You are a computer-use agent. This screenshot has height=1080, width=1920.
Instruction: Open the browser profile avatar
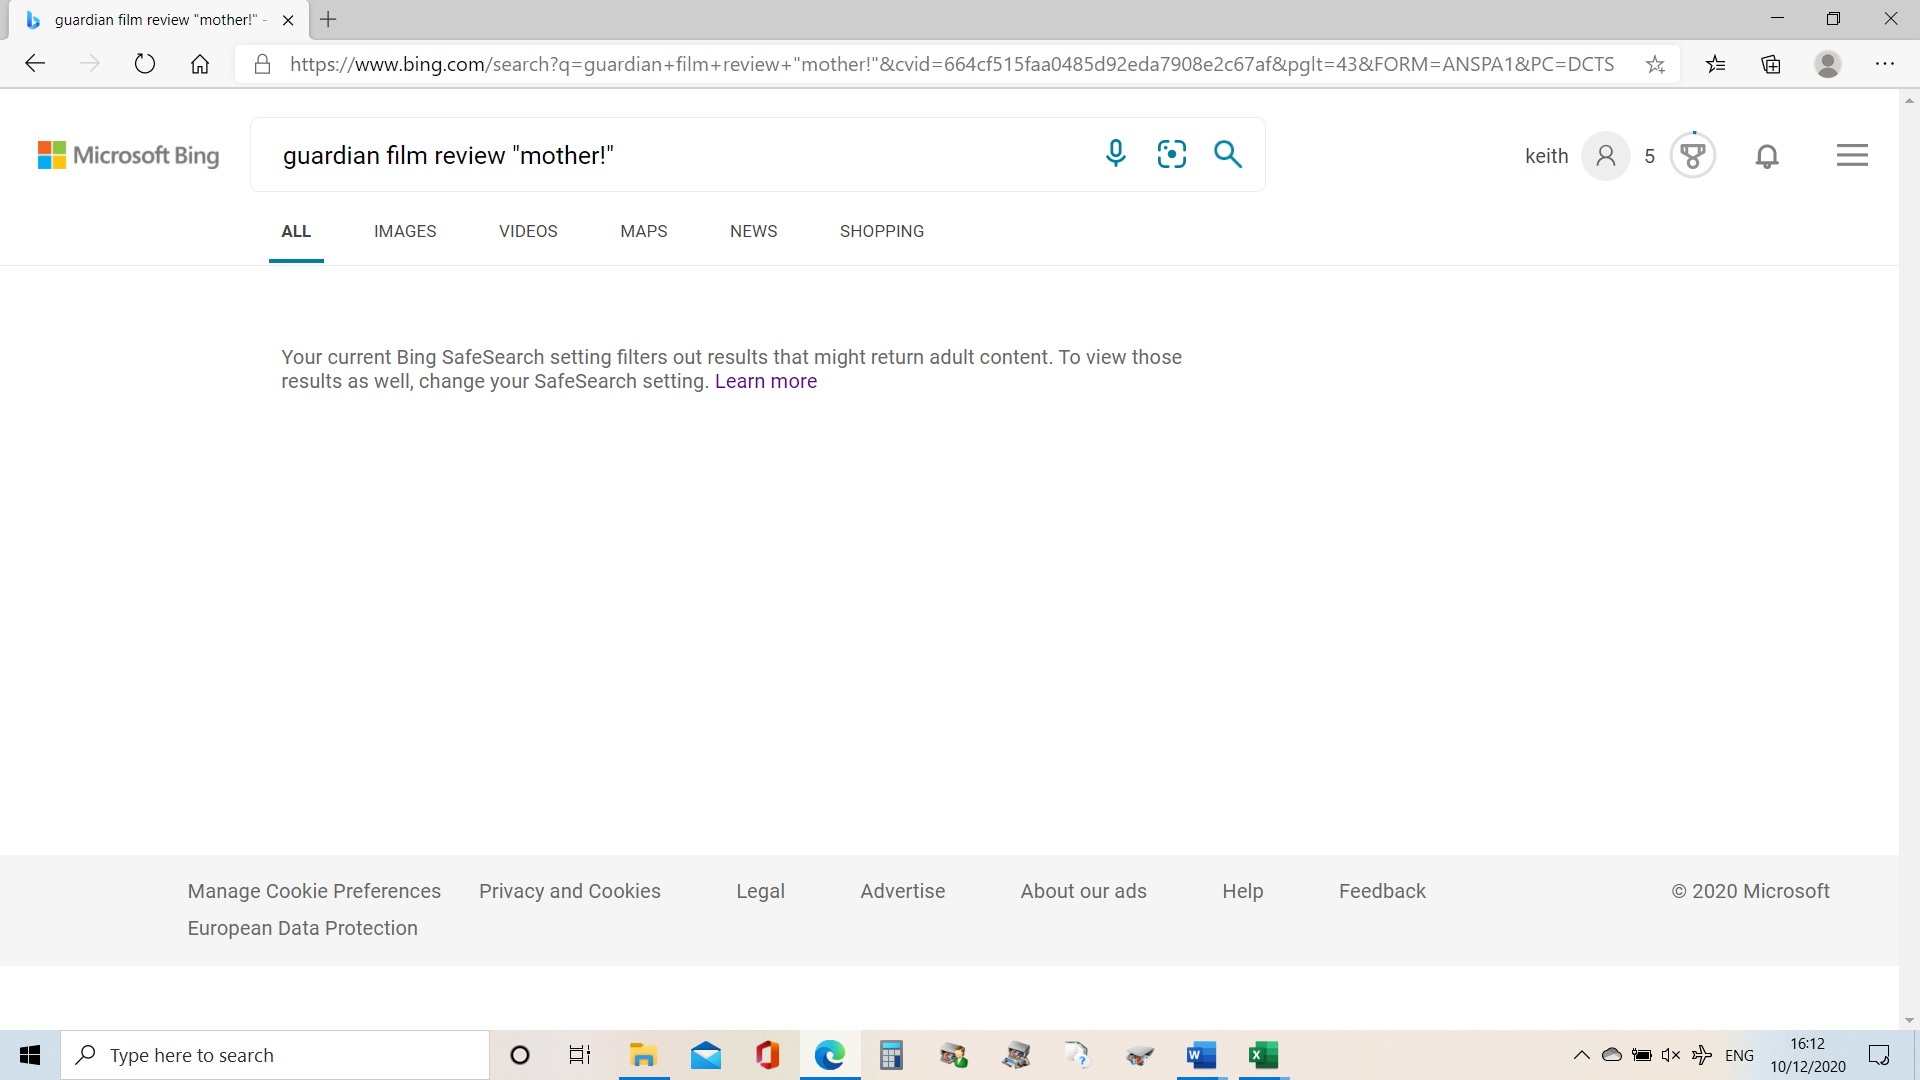pyautogui.click(x=1828, y=64)
